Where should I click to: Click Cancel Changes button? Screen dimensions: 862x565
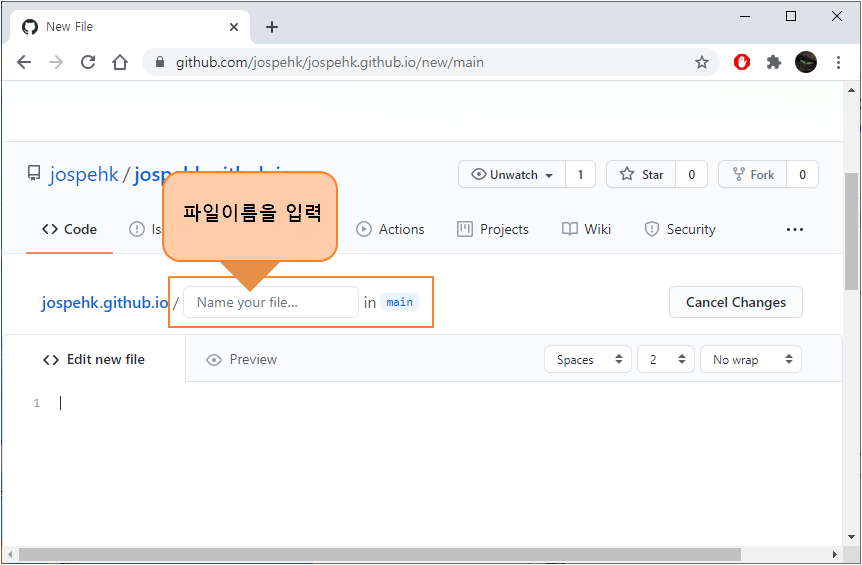(x=736, y=302)
